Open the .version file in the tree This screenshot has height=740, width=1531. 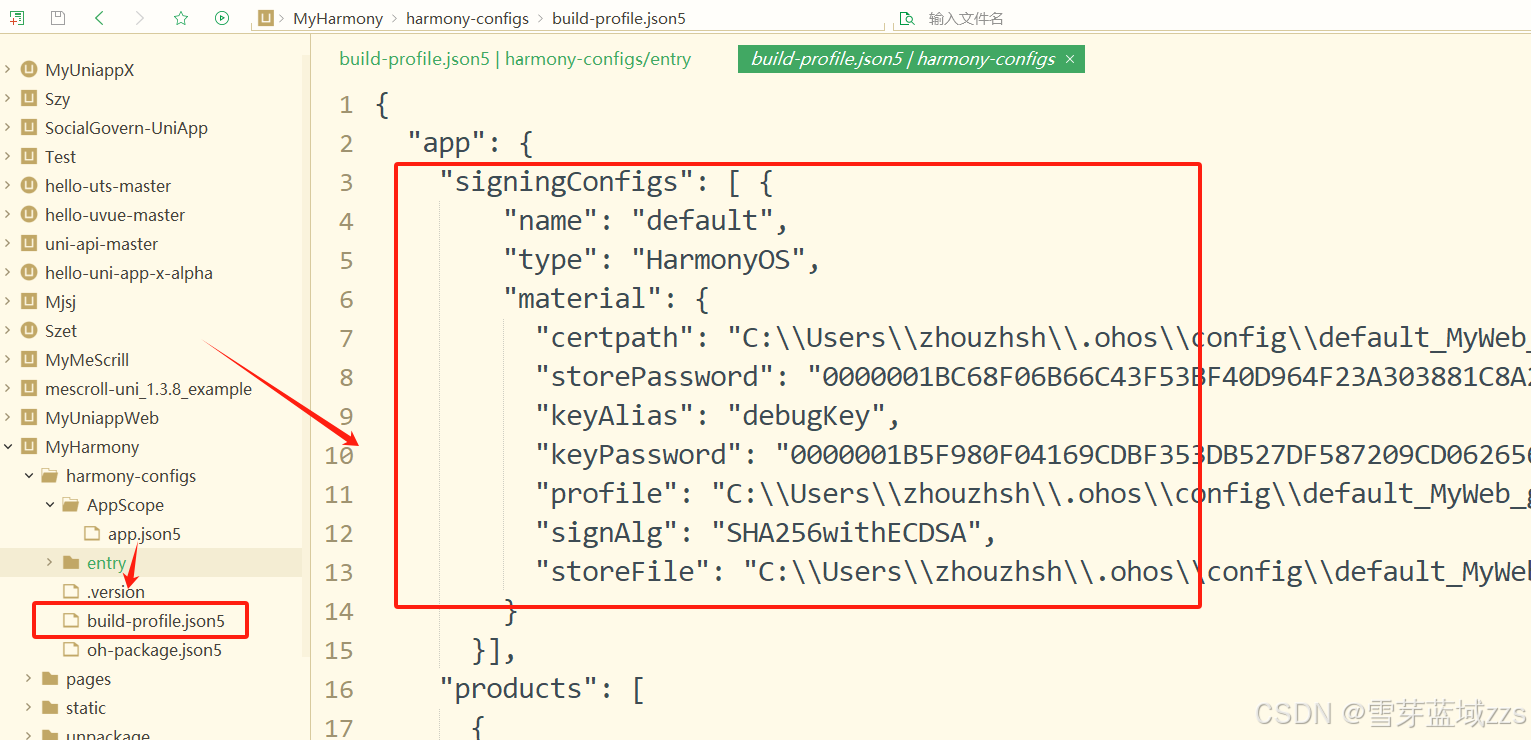115,592
